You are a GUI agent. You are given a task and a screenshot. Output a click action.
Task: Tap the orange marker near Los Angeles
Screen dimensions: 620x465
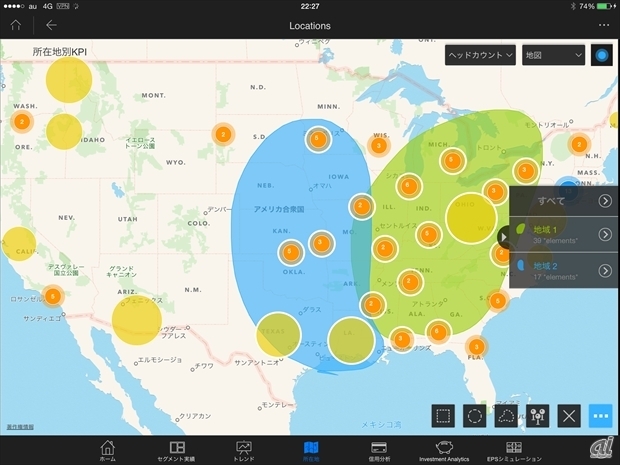(x=53, y=296)
